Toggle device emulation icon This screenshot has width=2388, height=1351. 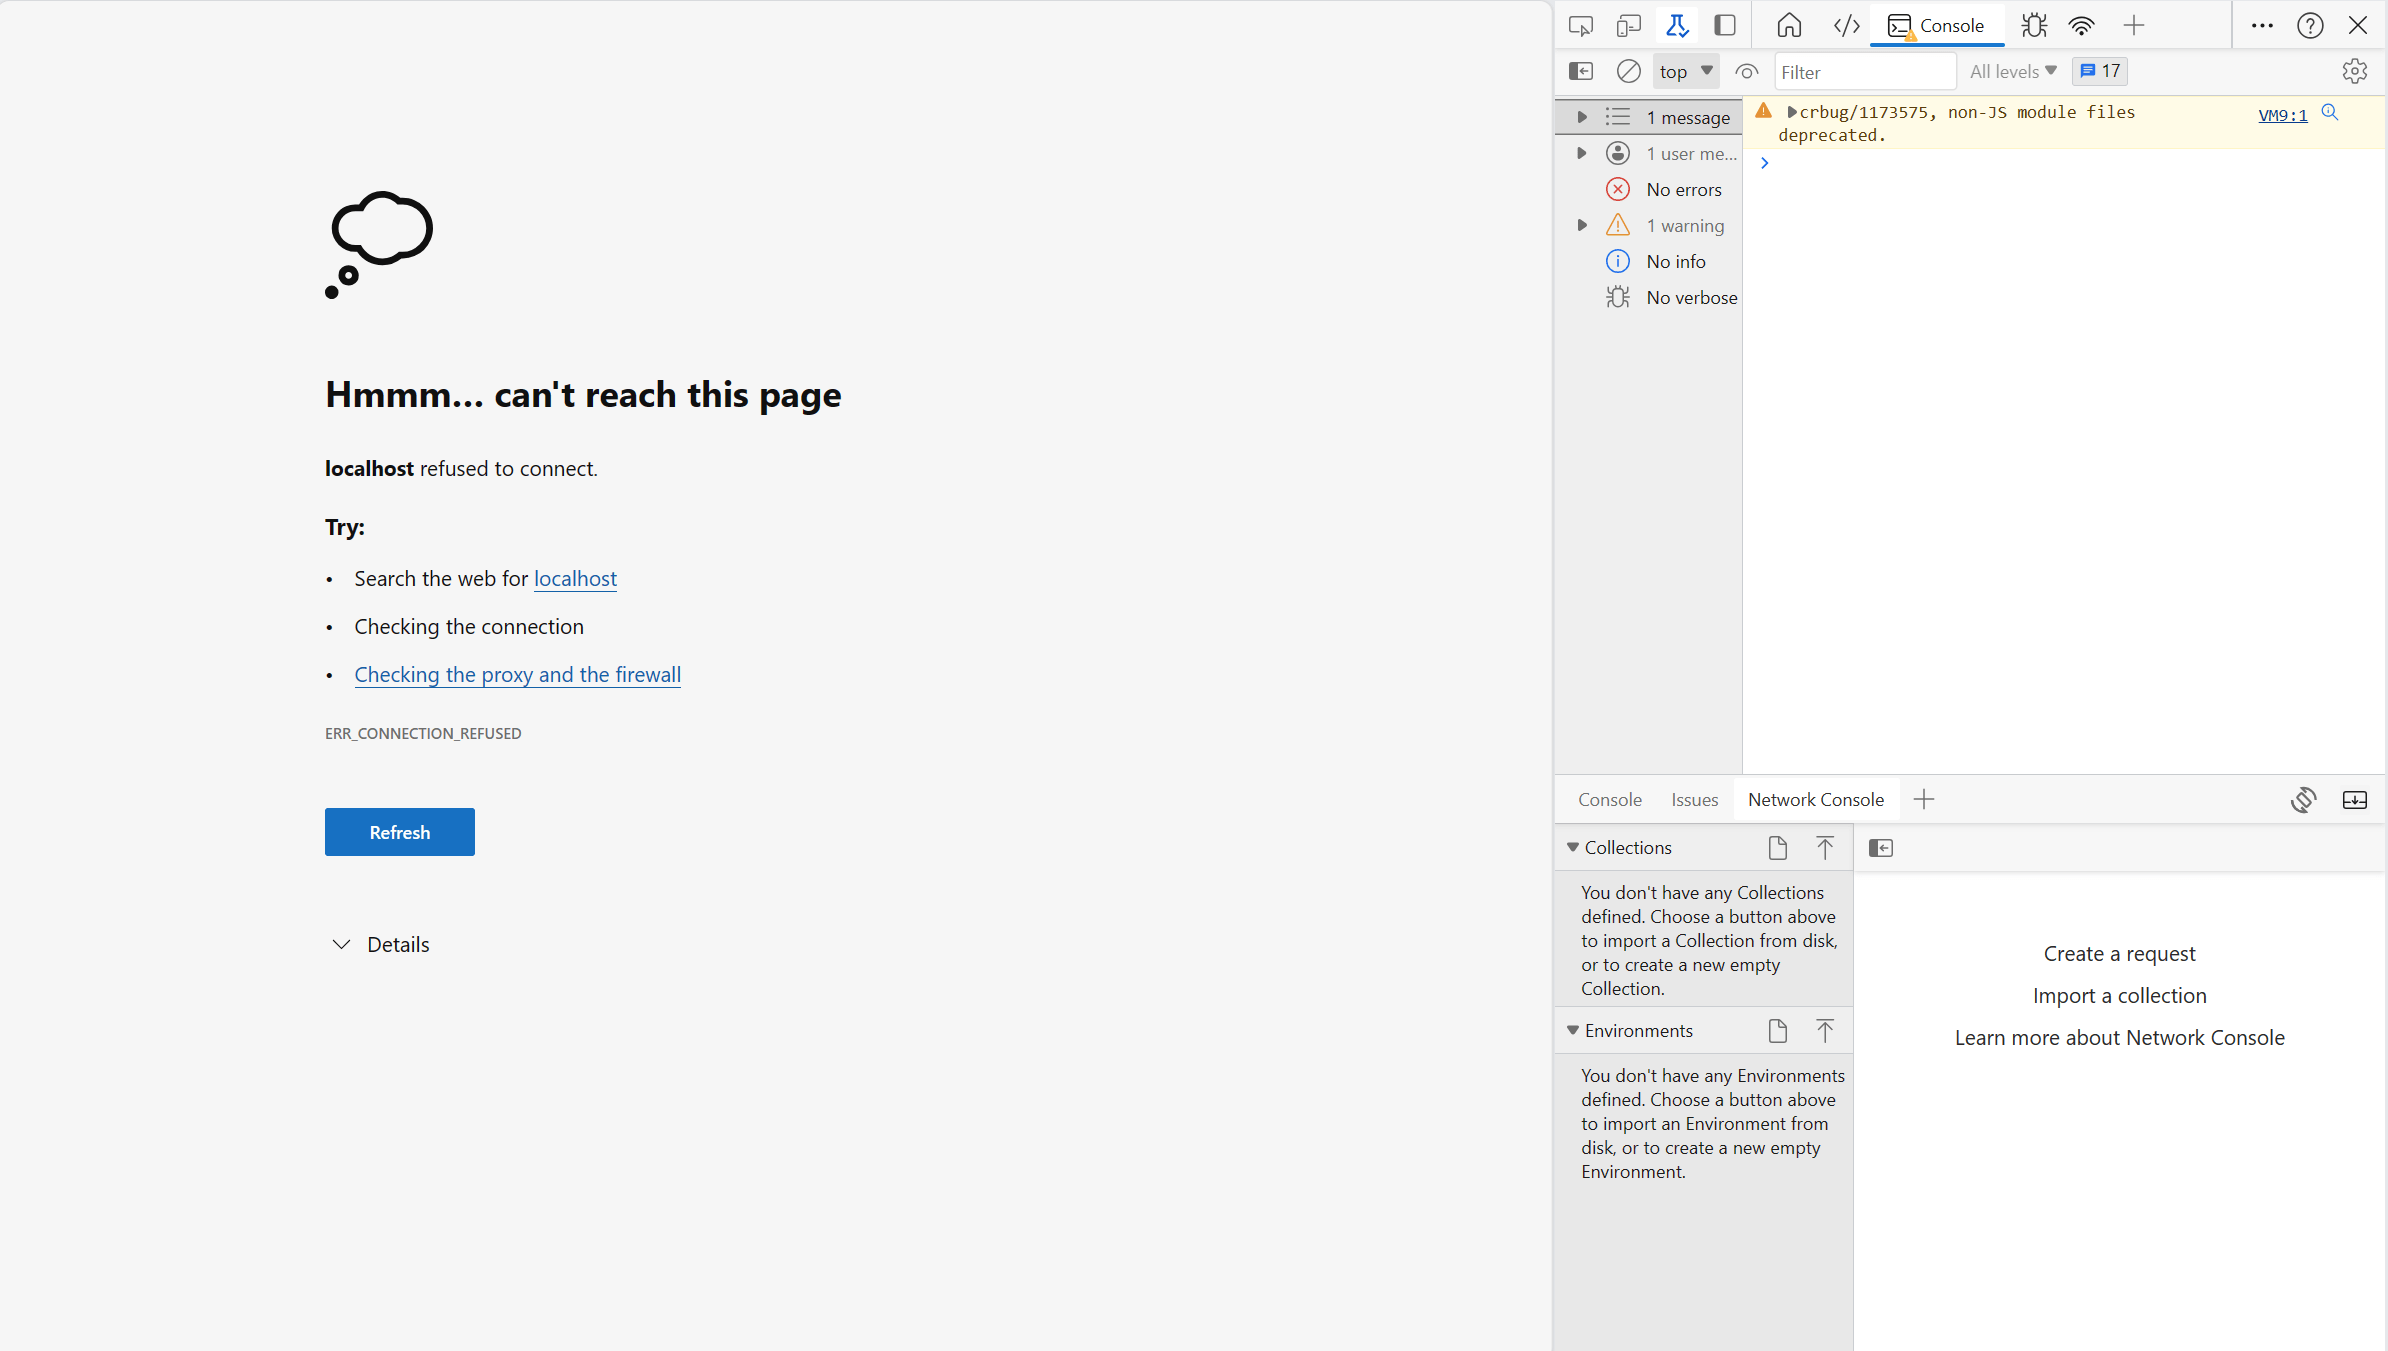1628,26
